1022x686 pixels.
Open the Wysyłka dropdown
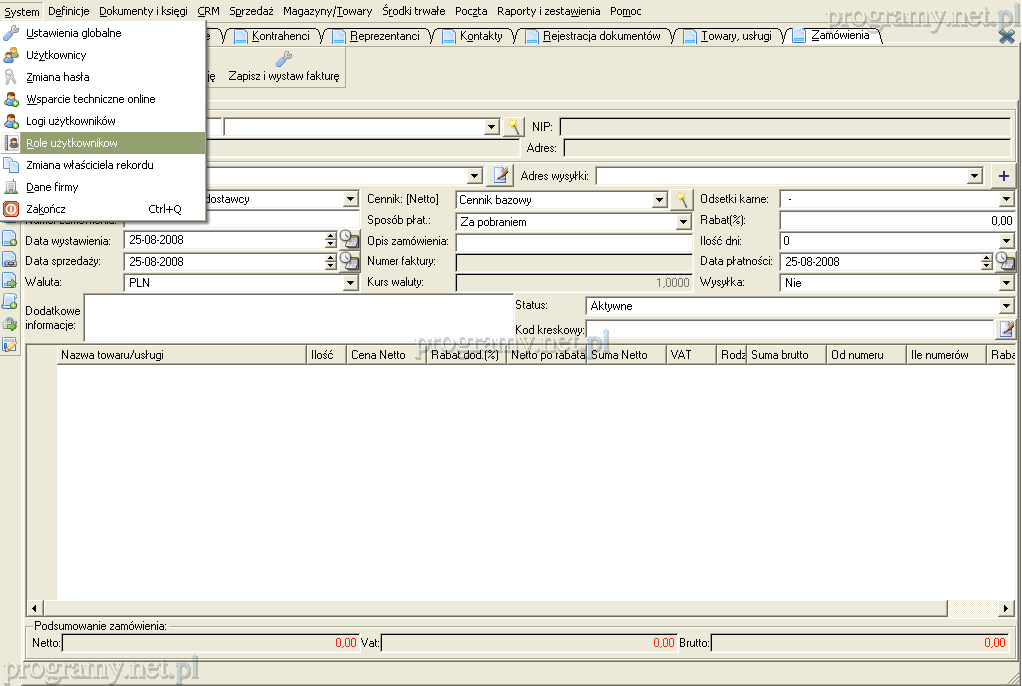1006,283
